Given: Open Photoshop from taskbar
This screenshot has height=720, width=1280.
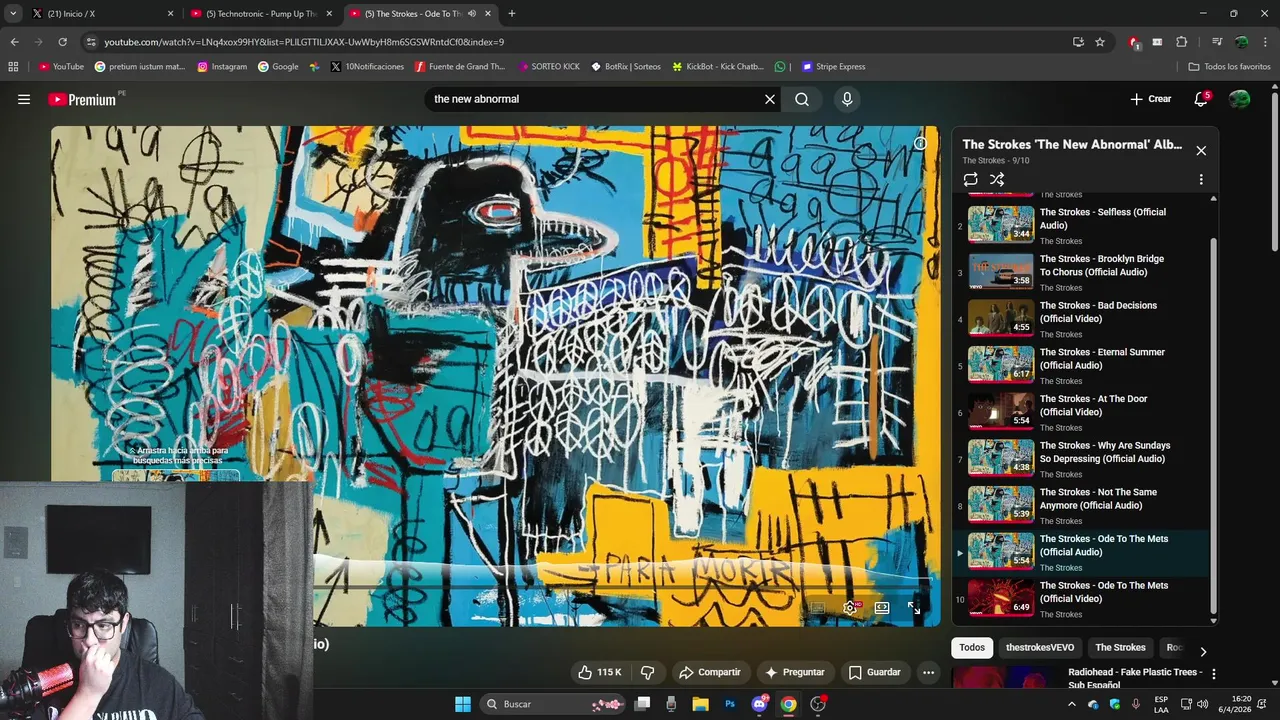Looking at the screenshot, I should point(730,704).
